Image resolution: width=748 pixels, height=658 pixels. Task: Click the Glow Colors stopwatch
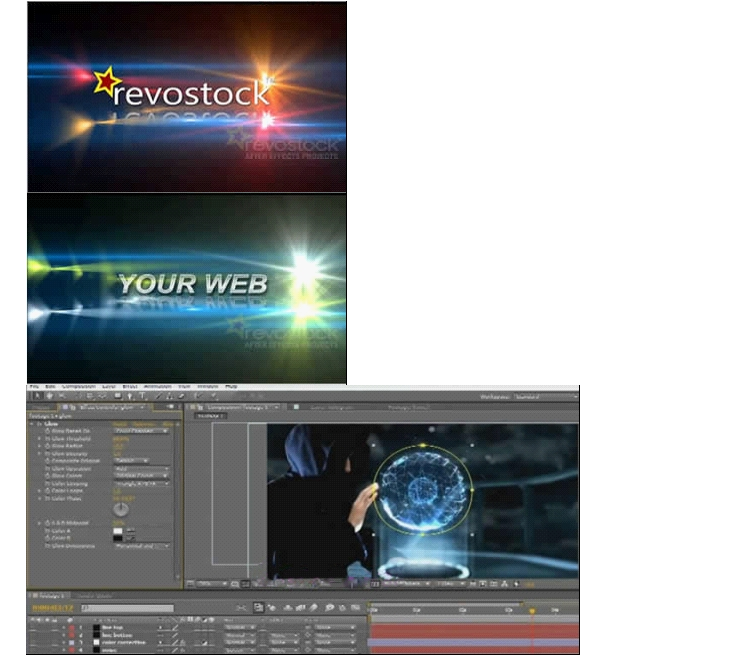tap(48, 476)
